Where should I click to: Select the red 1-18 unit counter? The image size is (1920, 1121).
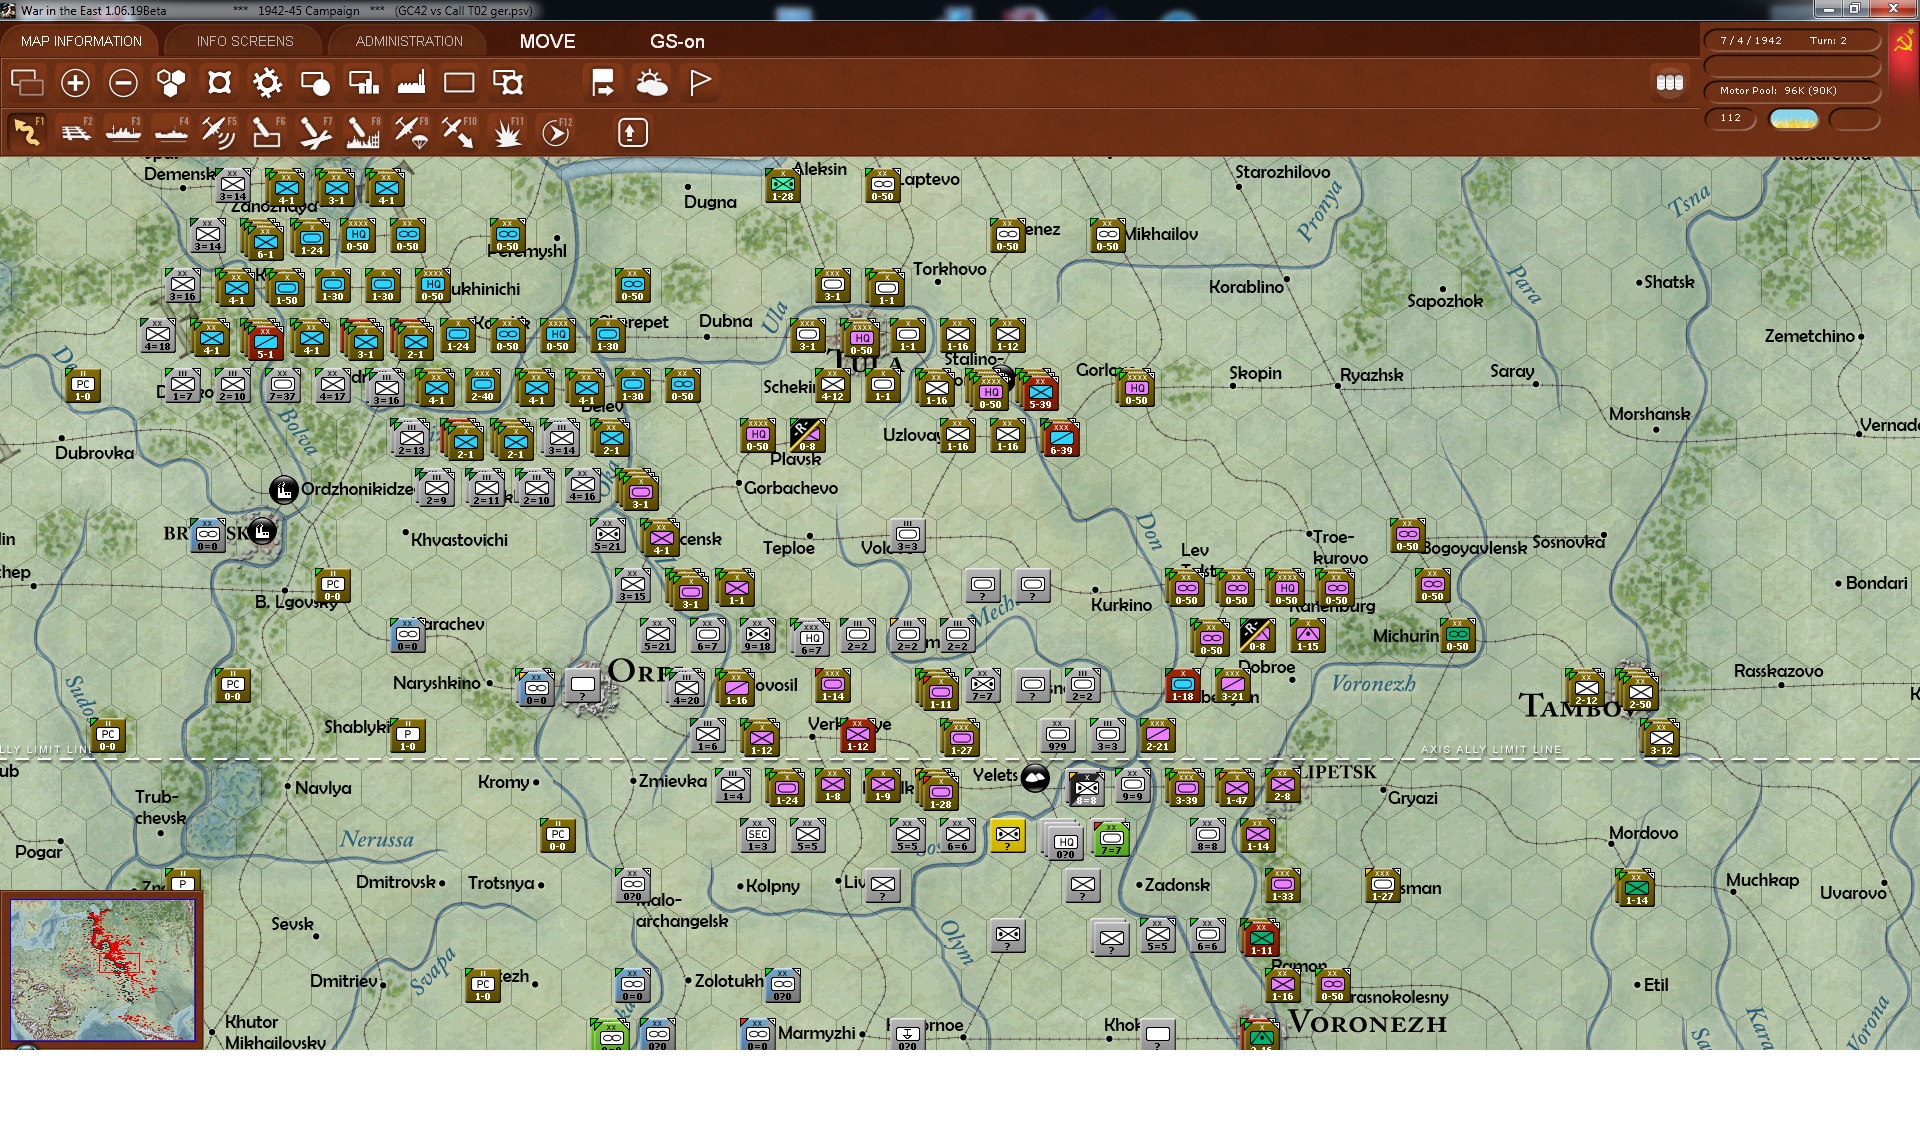pos(1183,686)
